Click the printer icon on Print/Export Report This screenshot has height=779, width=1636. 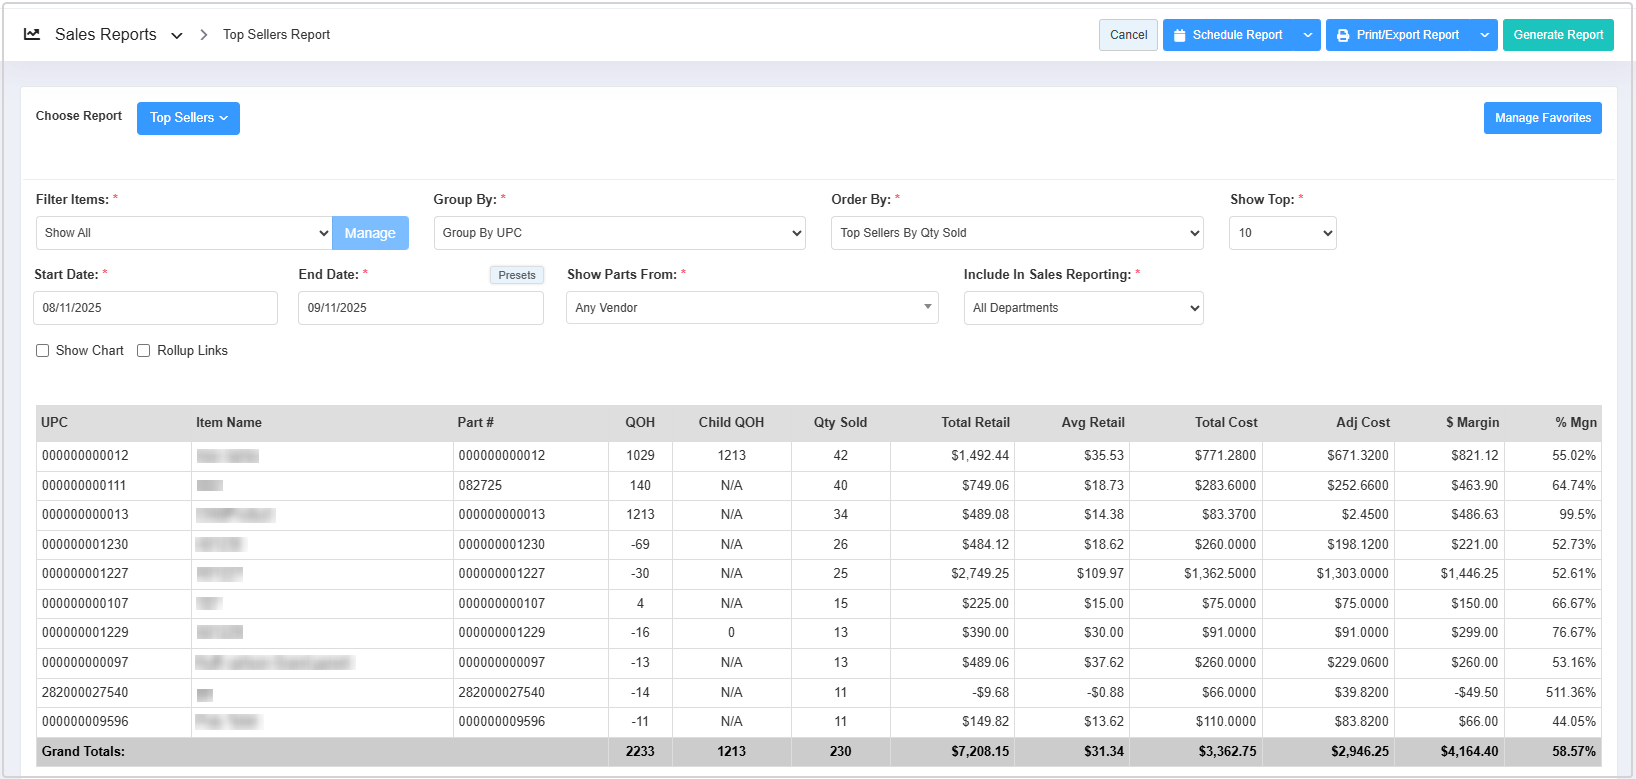click(1343, 35)
